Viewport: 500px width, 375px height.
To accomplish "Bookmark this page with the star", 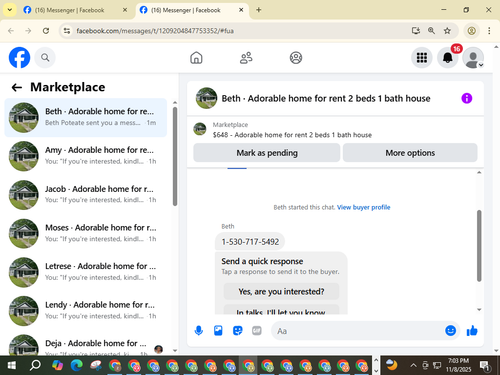I will click(x=447, y=31).
